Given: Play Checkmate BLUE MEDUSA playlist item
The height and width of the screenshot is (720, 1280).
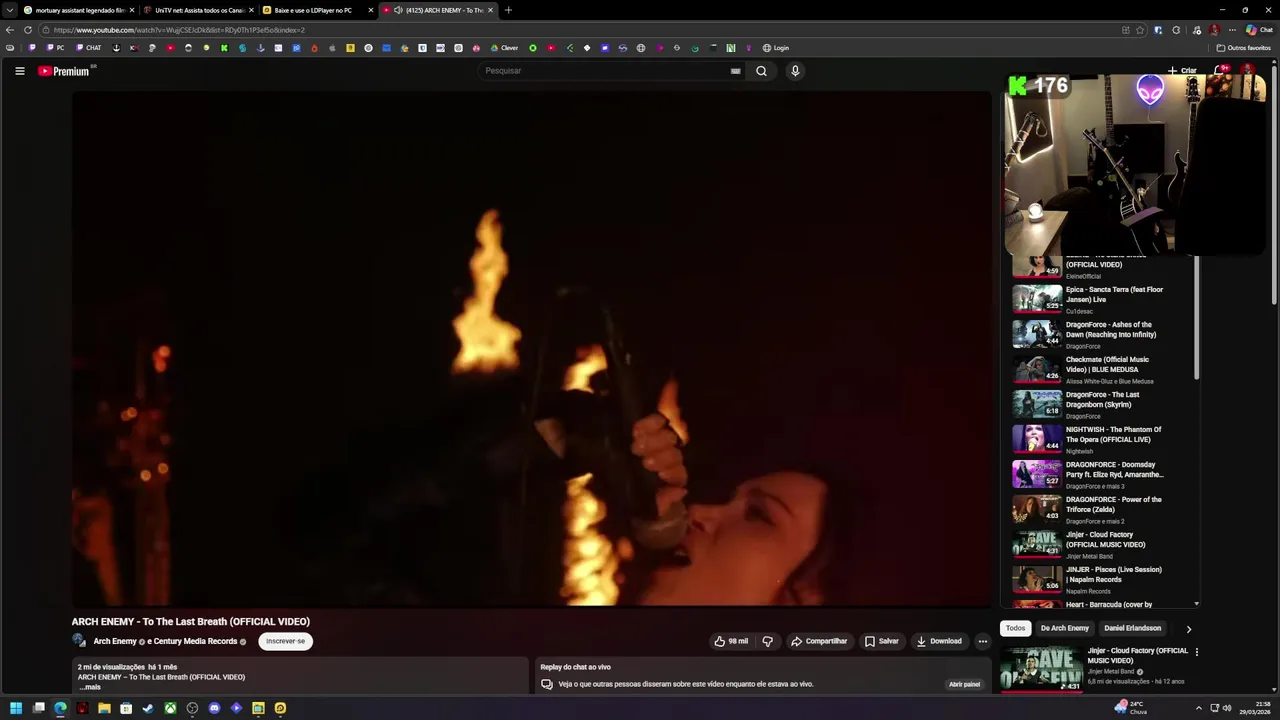Looking at the screenshot, I should click(x=1103, y=369).
